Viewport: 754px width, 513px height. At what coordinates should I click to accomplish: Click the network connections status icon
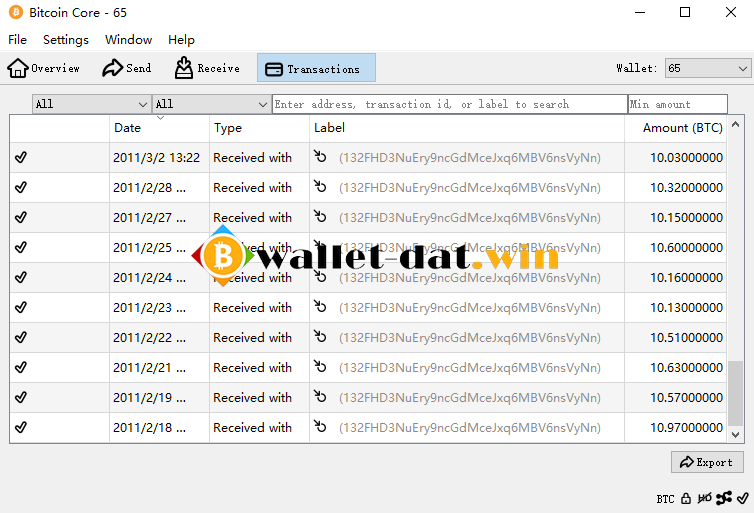click(x=724, y=499)
